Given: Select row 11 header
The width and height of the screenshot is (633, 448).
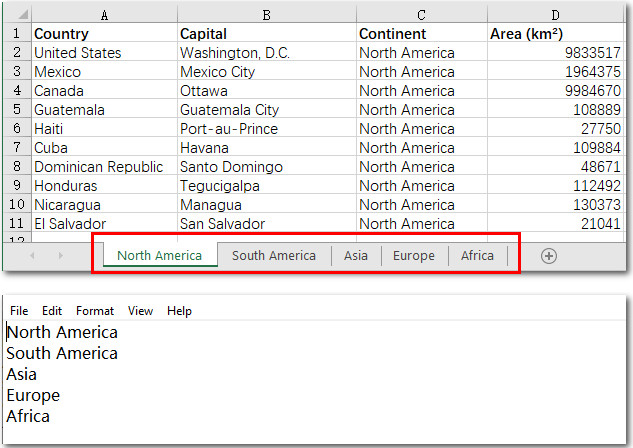Looking at the screenshot, I should [x=17, y=223].
